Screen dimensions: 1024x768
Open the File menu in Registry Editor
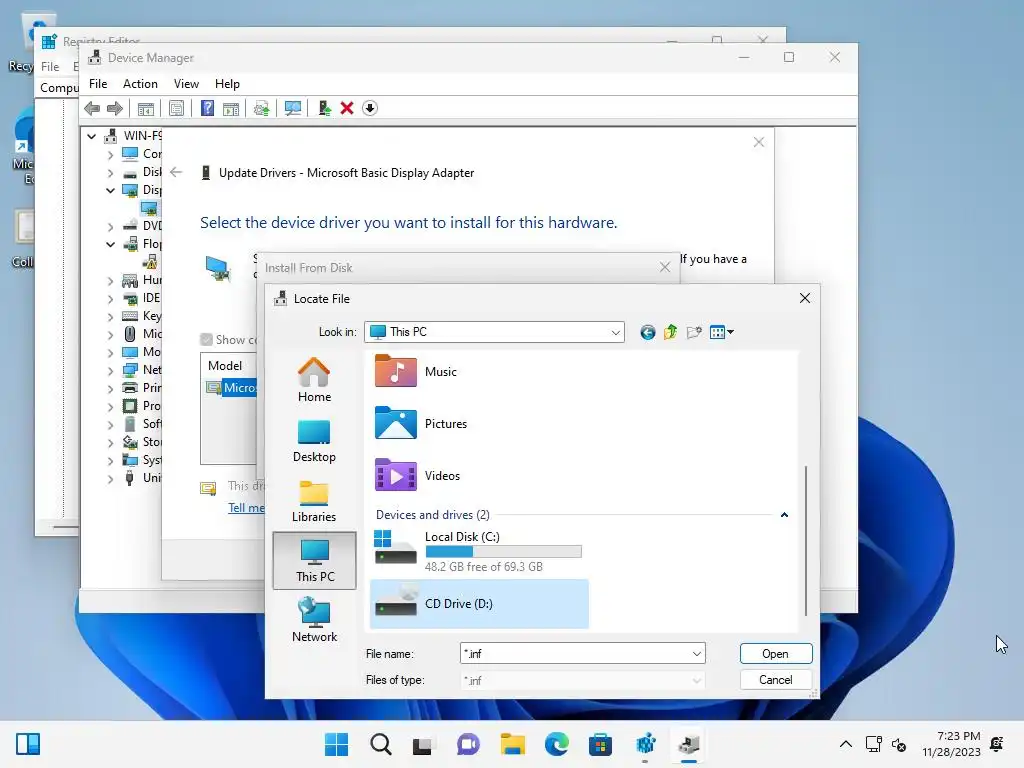point(50,67)
